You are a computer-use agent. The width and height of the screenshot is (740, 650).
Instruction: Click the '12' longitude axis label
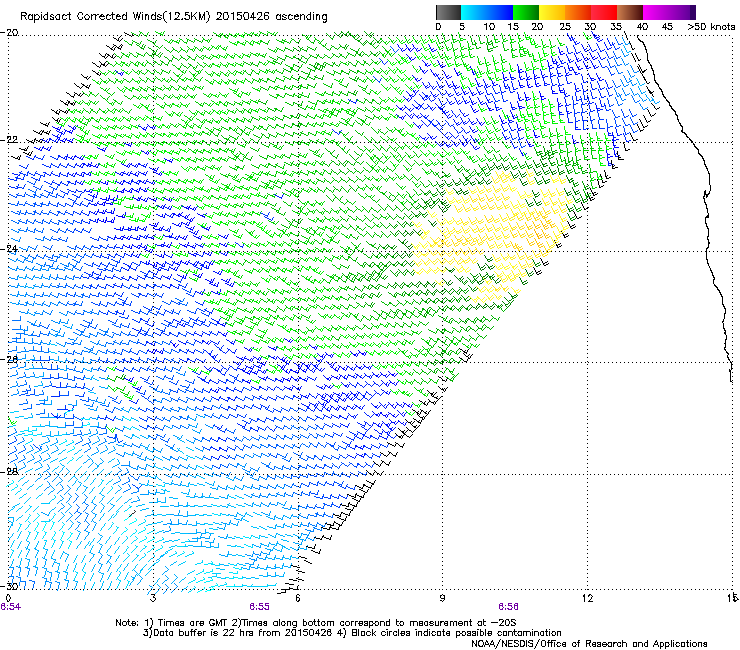(587, 598)
